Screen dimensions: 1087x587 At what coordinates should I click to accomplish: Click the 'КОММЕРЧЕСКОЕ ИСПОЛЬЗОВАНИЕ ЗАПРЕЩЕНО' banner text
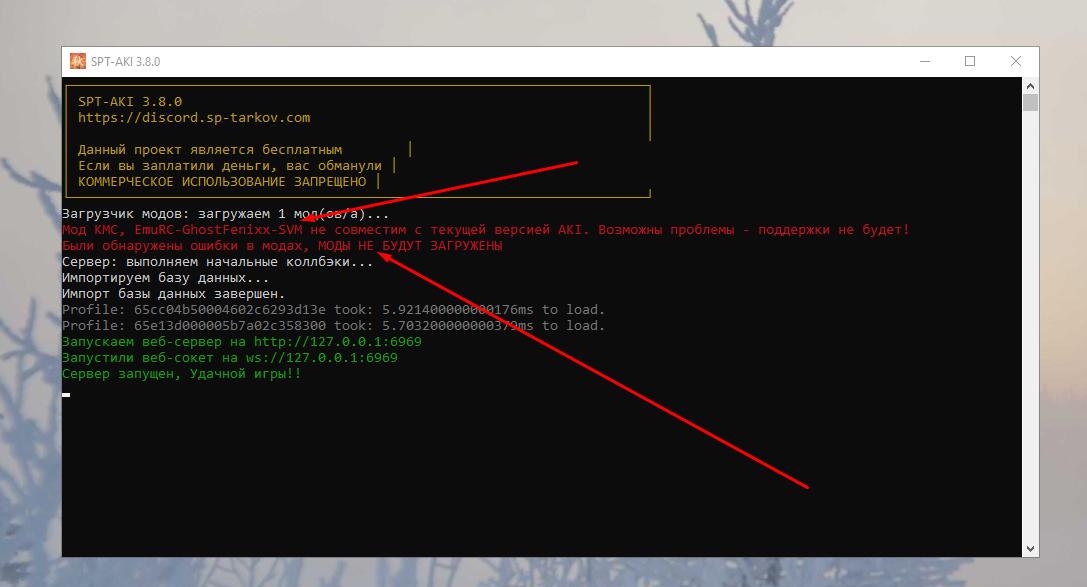click(222, 182)
